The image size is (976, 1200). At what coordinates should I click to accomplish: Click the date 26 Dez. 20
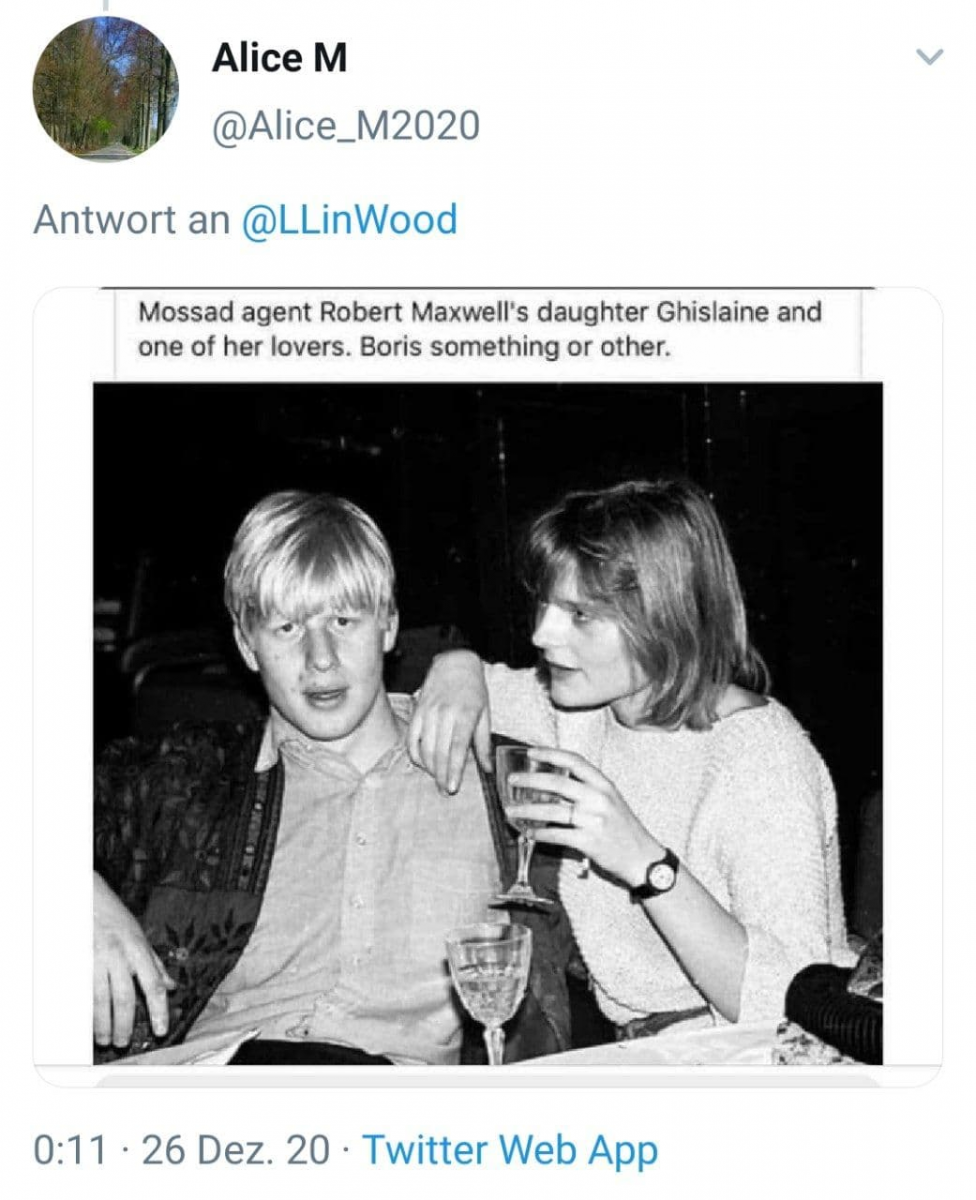tap(235, 1150)
